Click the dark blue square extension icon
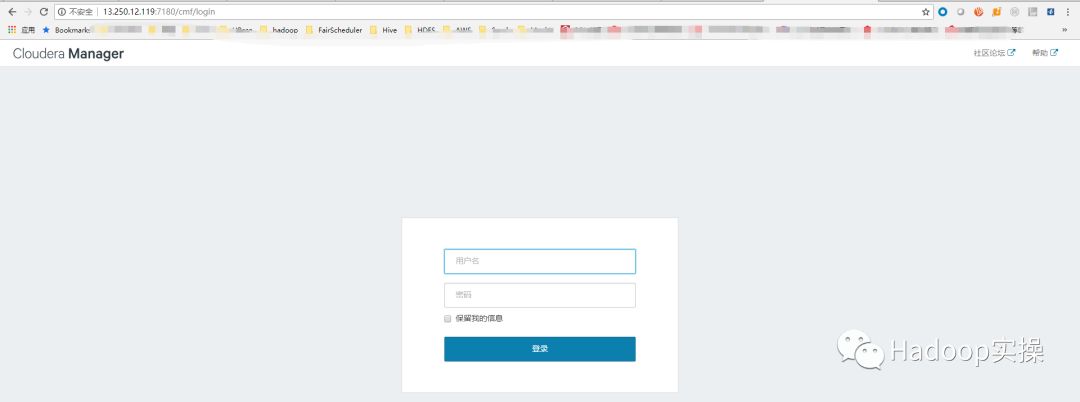Viewport: 1080px width, 402px height. 1050,12
